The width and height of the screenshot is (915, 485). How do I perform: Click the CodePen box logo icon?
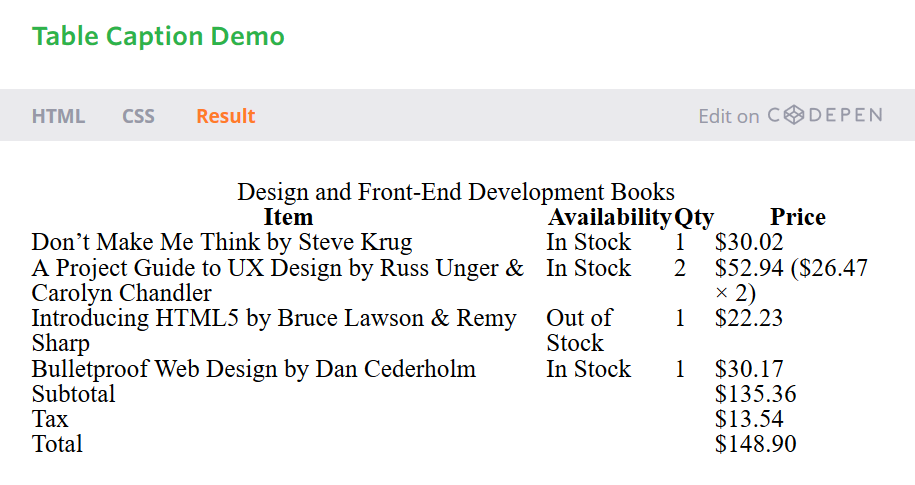(793, 115)
